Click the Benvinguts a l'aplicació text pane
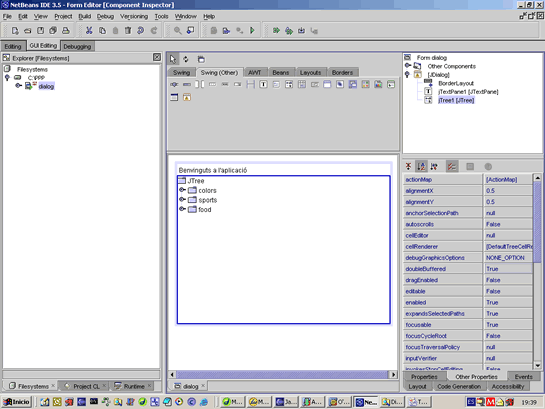Screen dimensions: 545x409 tap(284, 170)
